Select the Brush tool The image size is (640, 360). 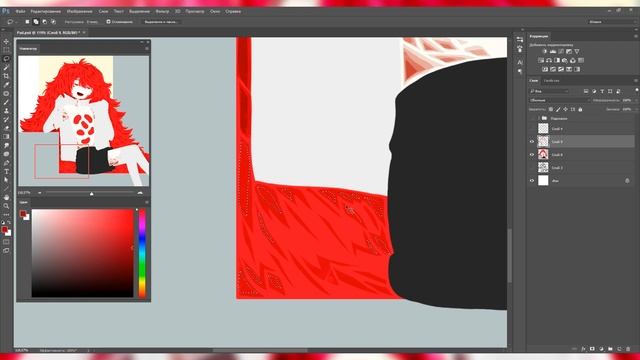6,102
